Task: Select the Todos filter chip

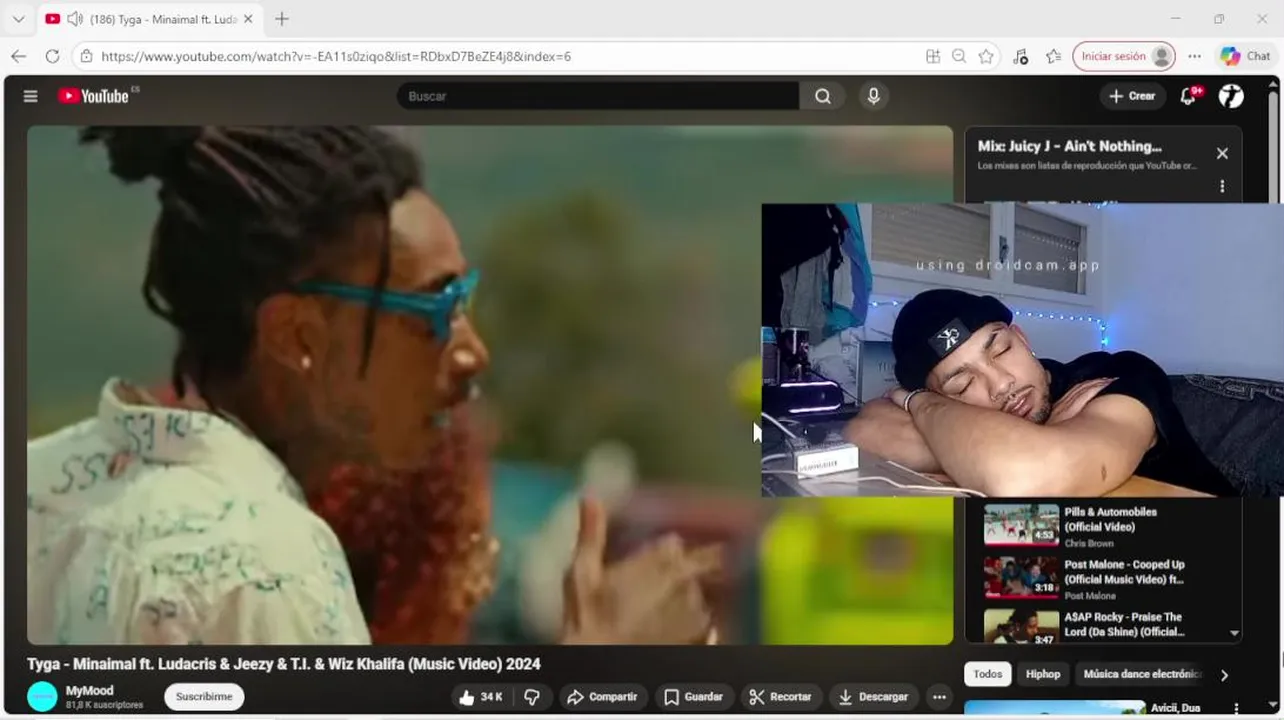Action: coord(988,674)
